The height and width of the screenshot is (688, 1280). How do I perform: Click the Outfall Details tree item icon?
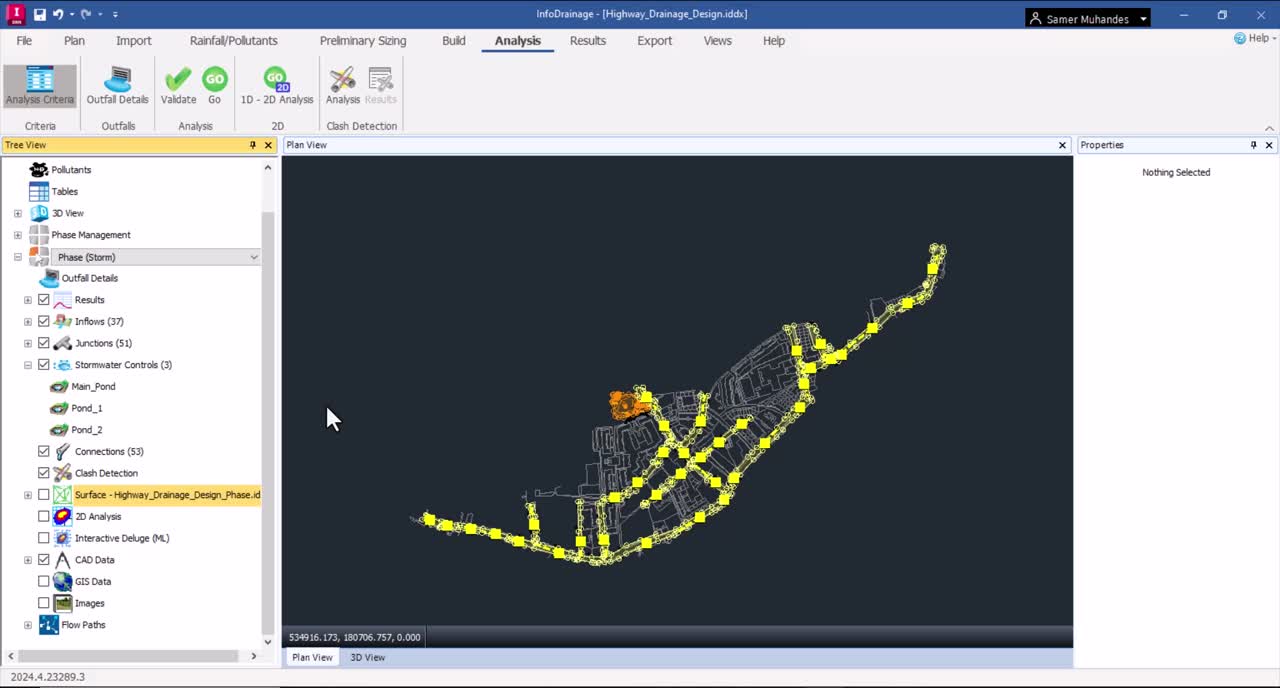[x=49, y=278]
